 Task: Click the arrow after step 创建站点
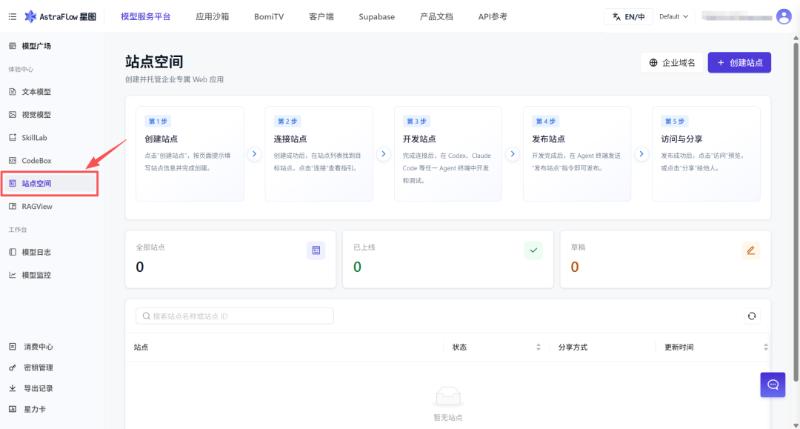(x=254, y=154)
